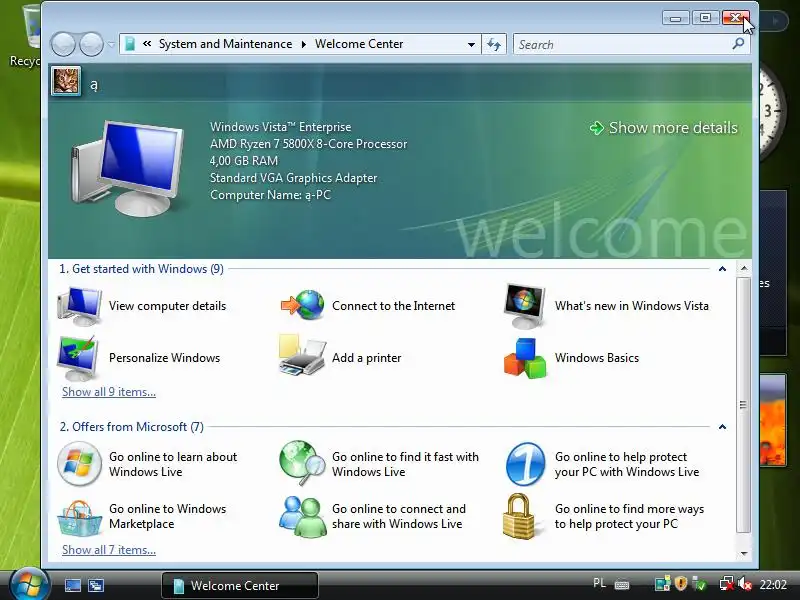Select the find it fast globe-magnifier icon

[x=302, y=463]
